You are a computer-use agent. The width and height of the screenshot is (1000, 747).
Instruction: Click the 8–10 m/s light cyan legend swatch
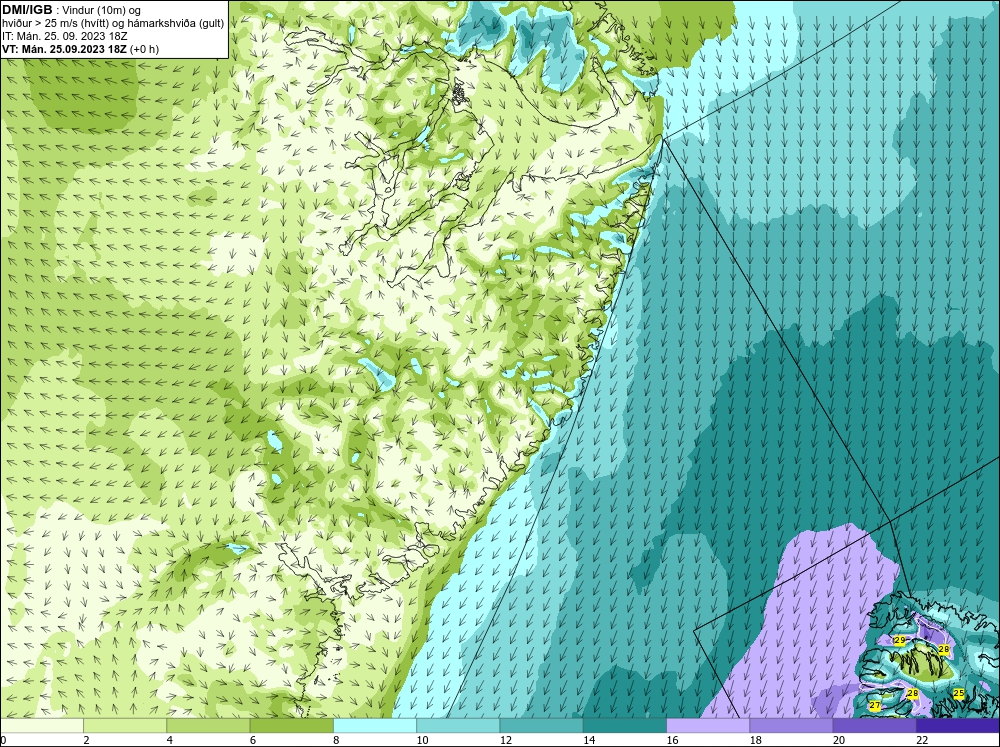(375, 725)
